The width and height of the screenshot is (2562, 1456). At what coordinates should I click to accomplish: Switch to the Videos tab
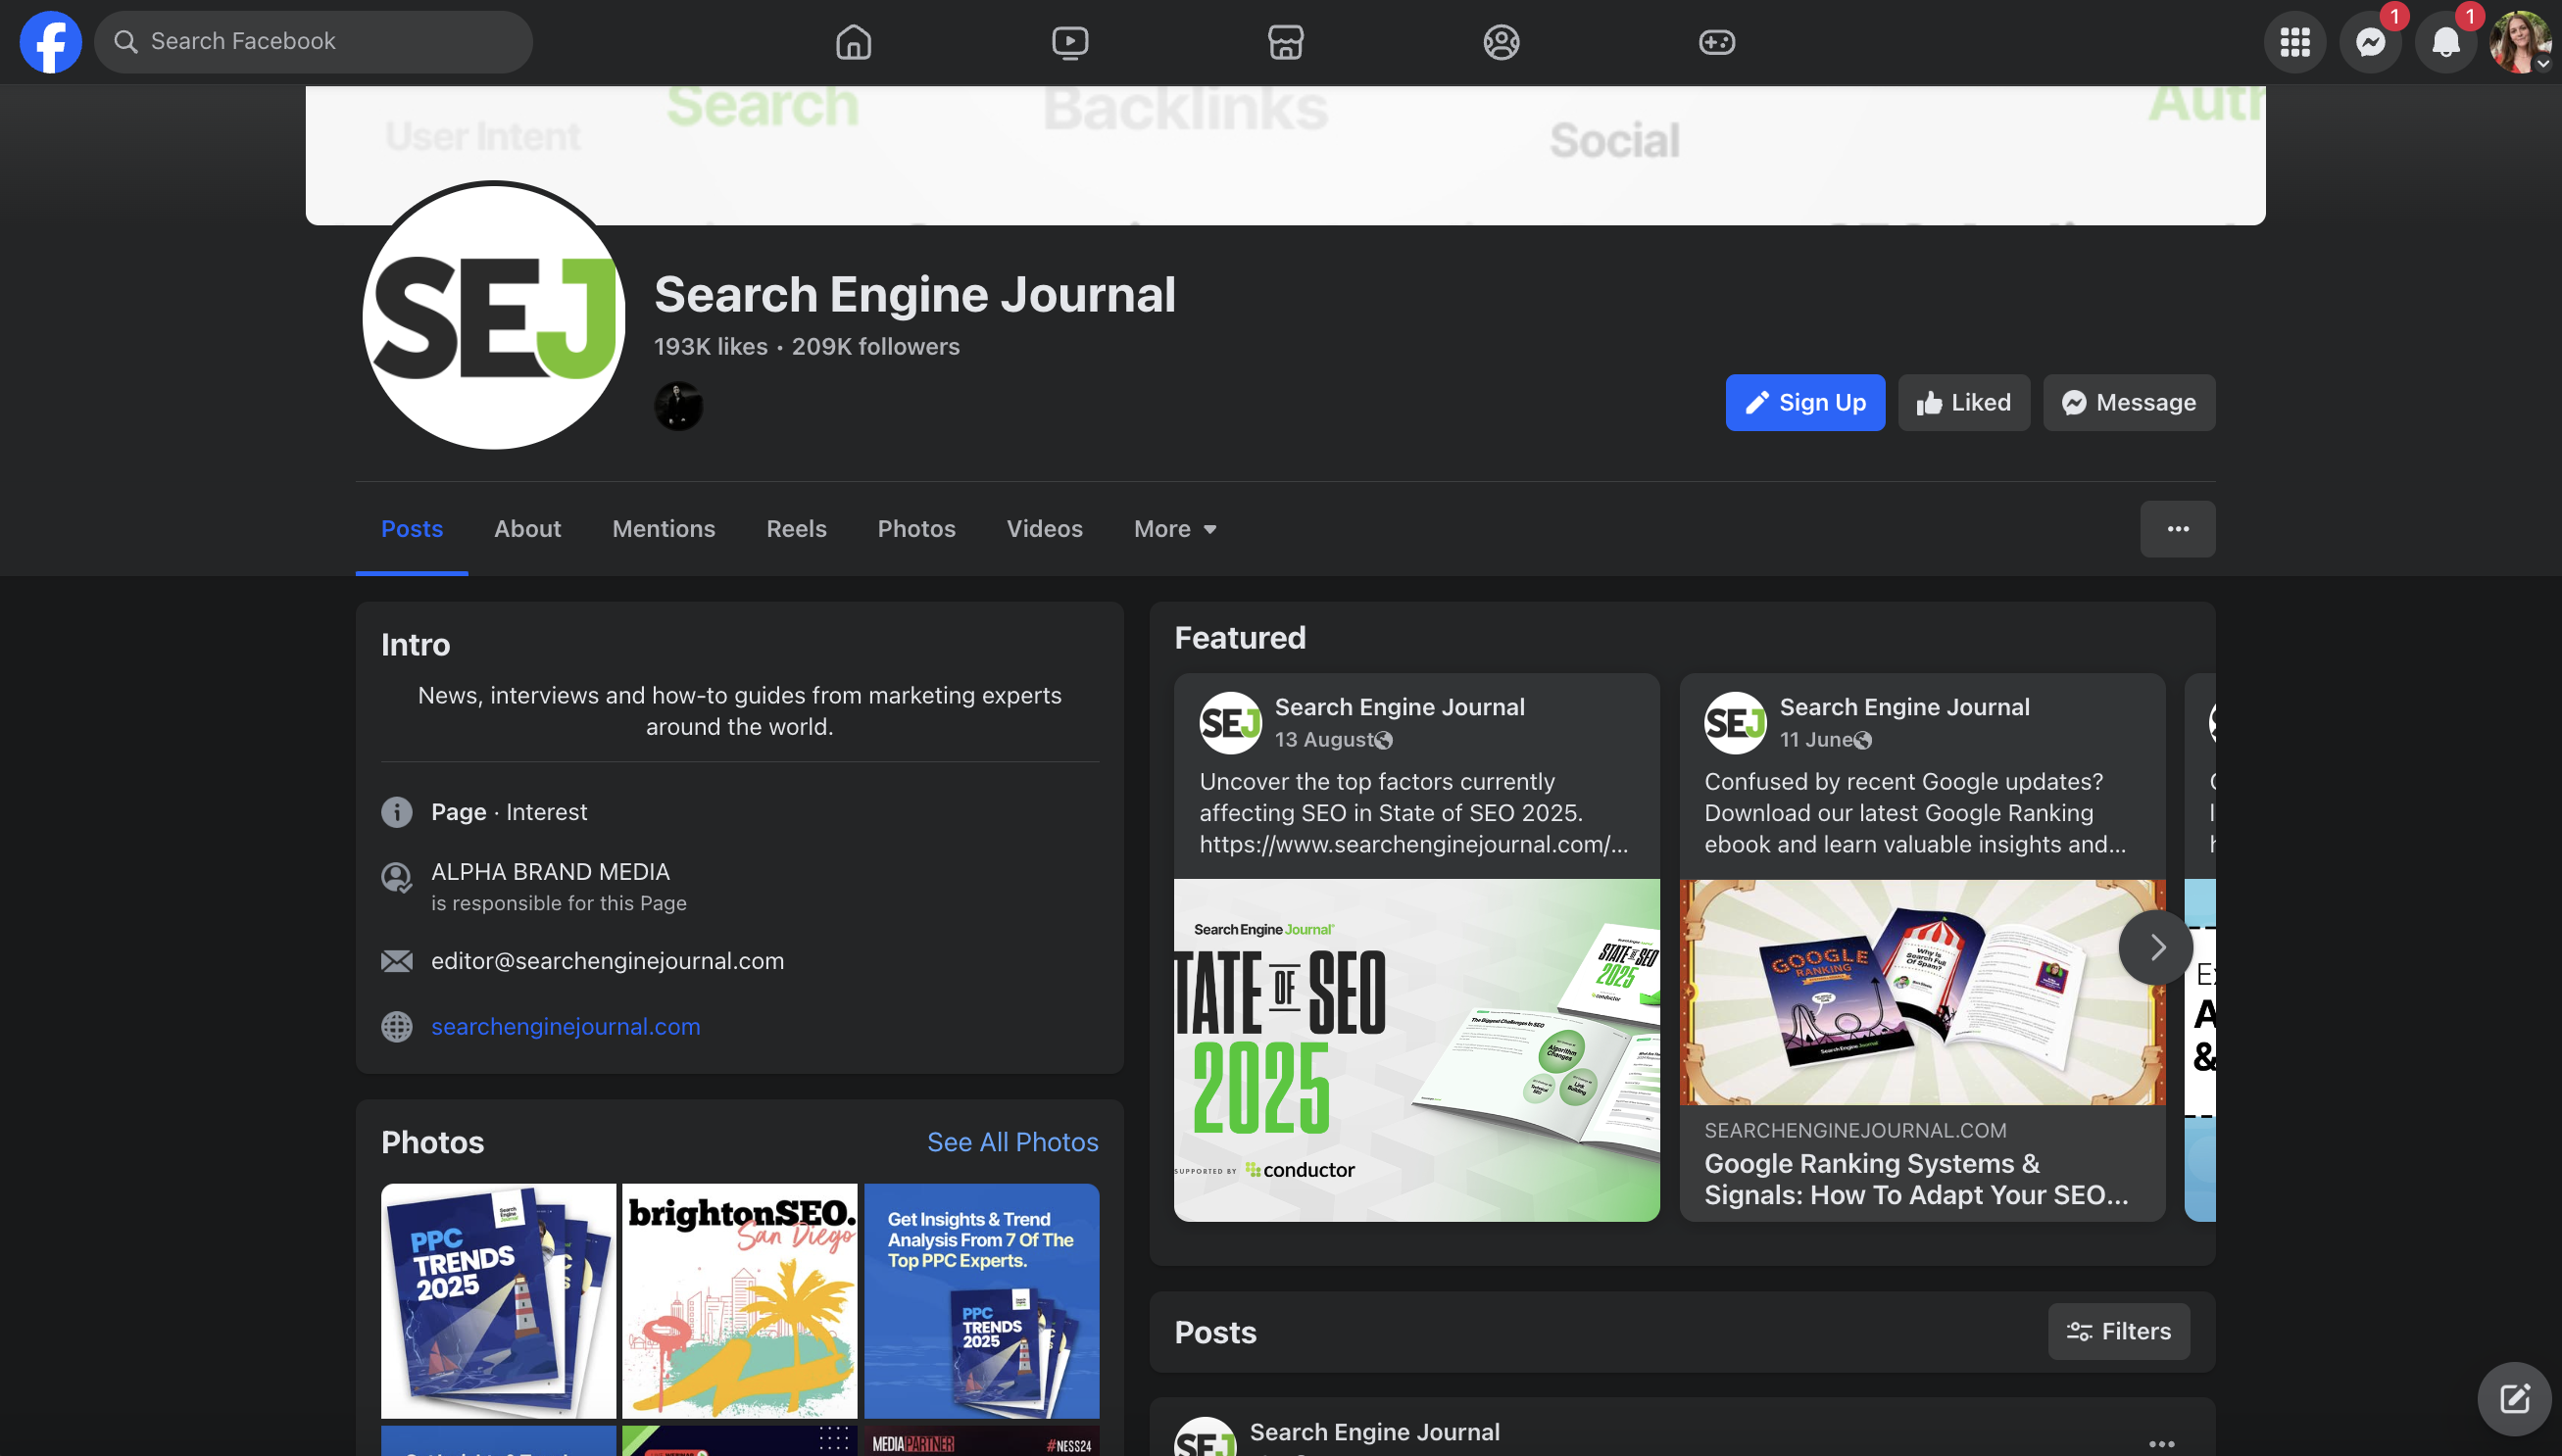click(1044, 529)
